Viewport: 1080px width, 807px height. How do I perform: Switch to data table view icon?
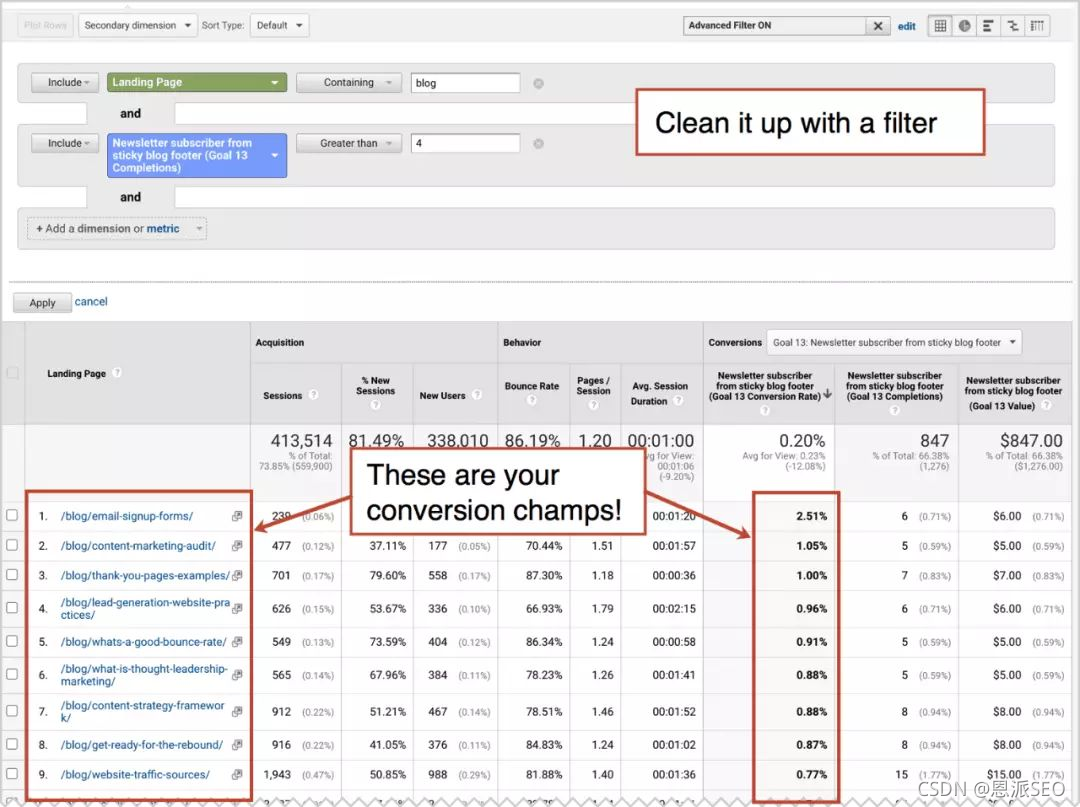point(940,25)
